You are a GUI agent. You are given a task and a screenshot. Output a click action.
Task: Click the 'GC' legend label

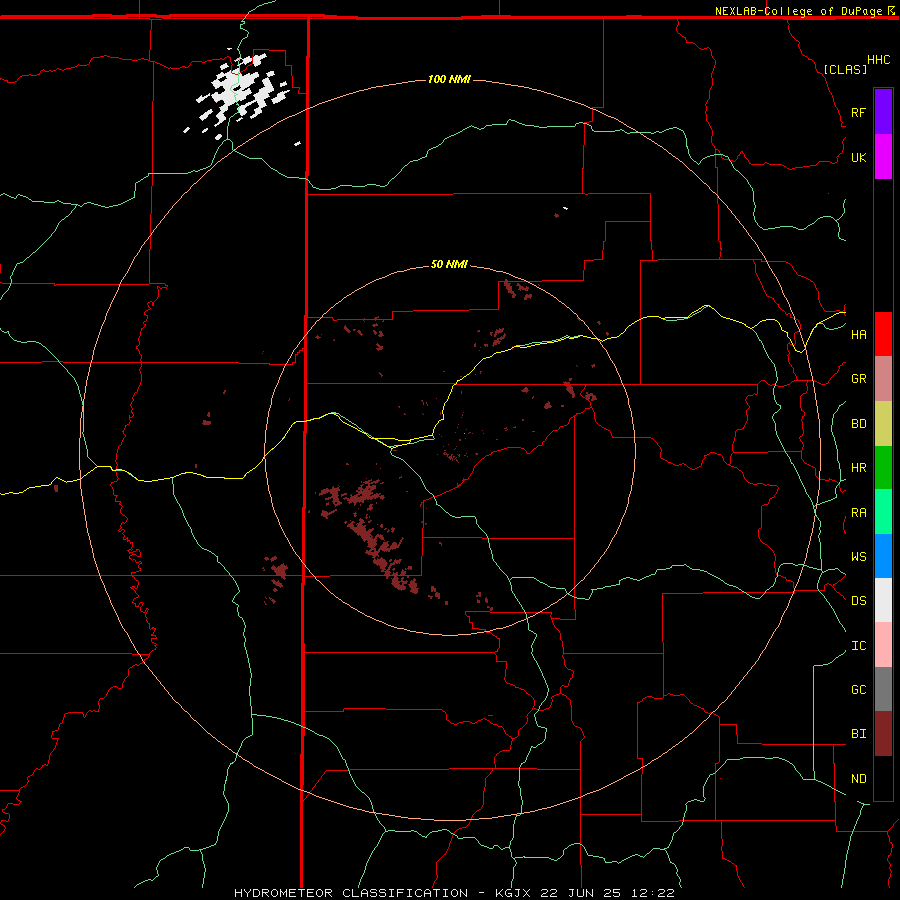pos(858,690)
